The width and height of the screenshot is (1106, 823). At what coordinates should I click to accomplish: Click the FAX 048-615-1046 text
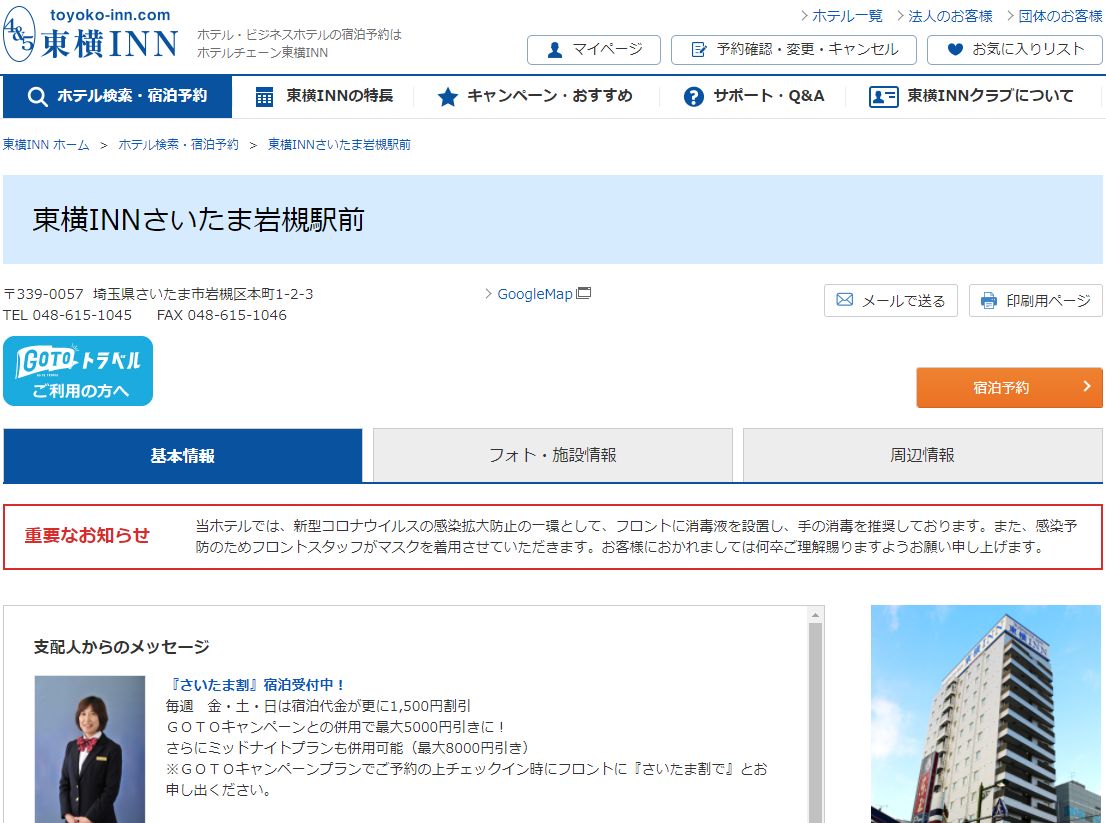(221, 315)
